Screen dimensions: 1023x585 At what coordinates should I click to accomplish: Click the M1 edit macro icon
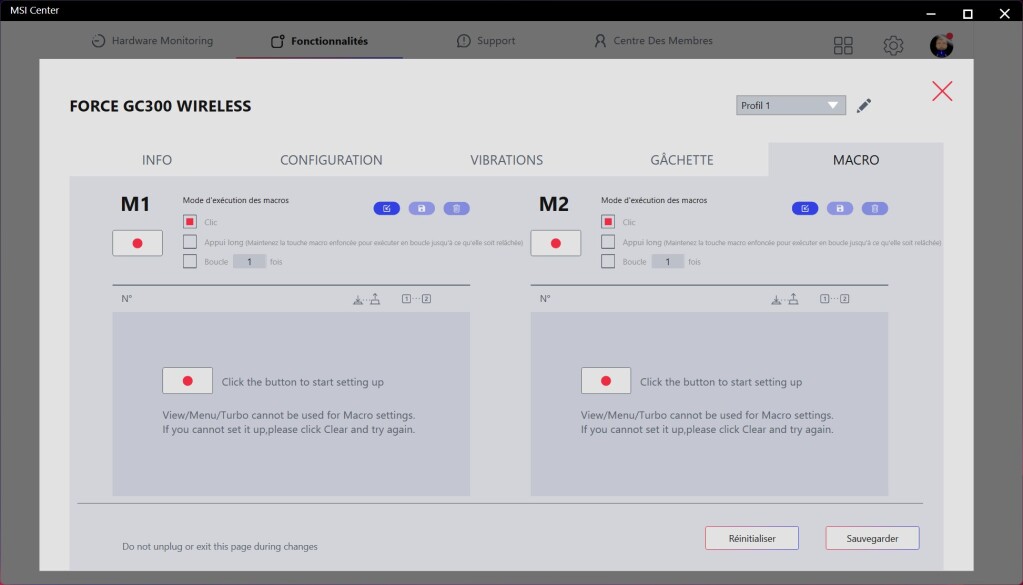pyautogui.click(x=387, y=209)
